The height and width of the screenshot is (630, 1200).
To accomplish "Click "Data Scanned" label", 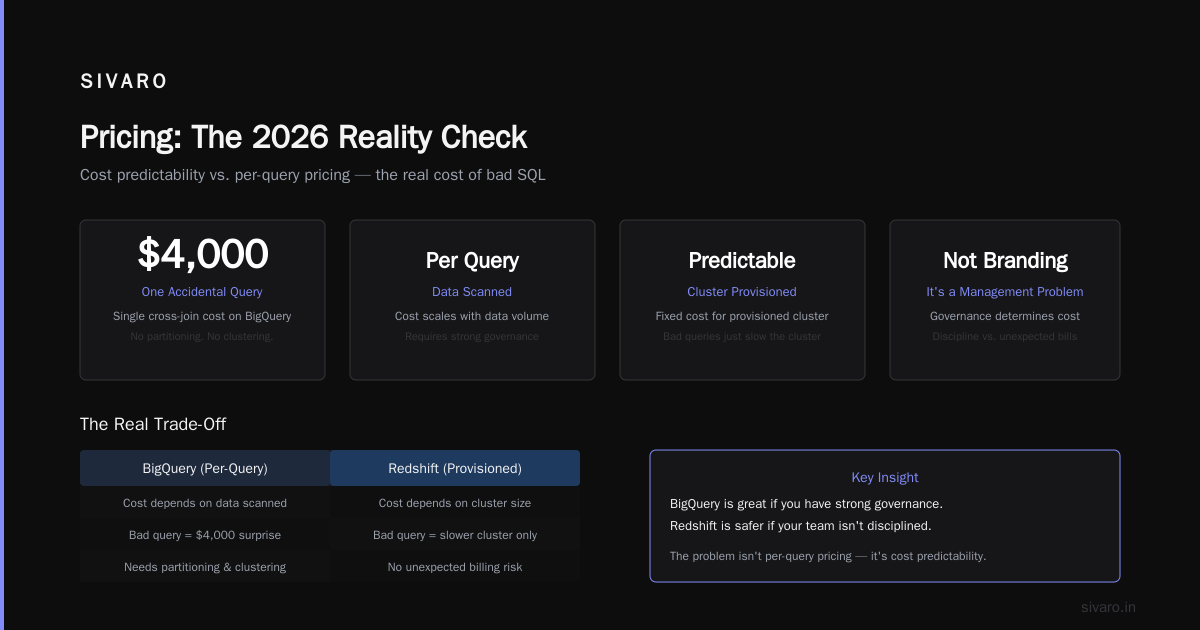I will [x=472, y=292].
